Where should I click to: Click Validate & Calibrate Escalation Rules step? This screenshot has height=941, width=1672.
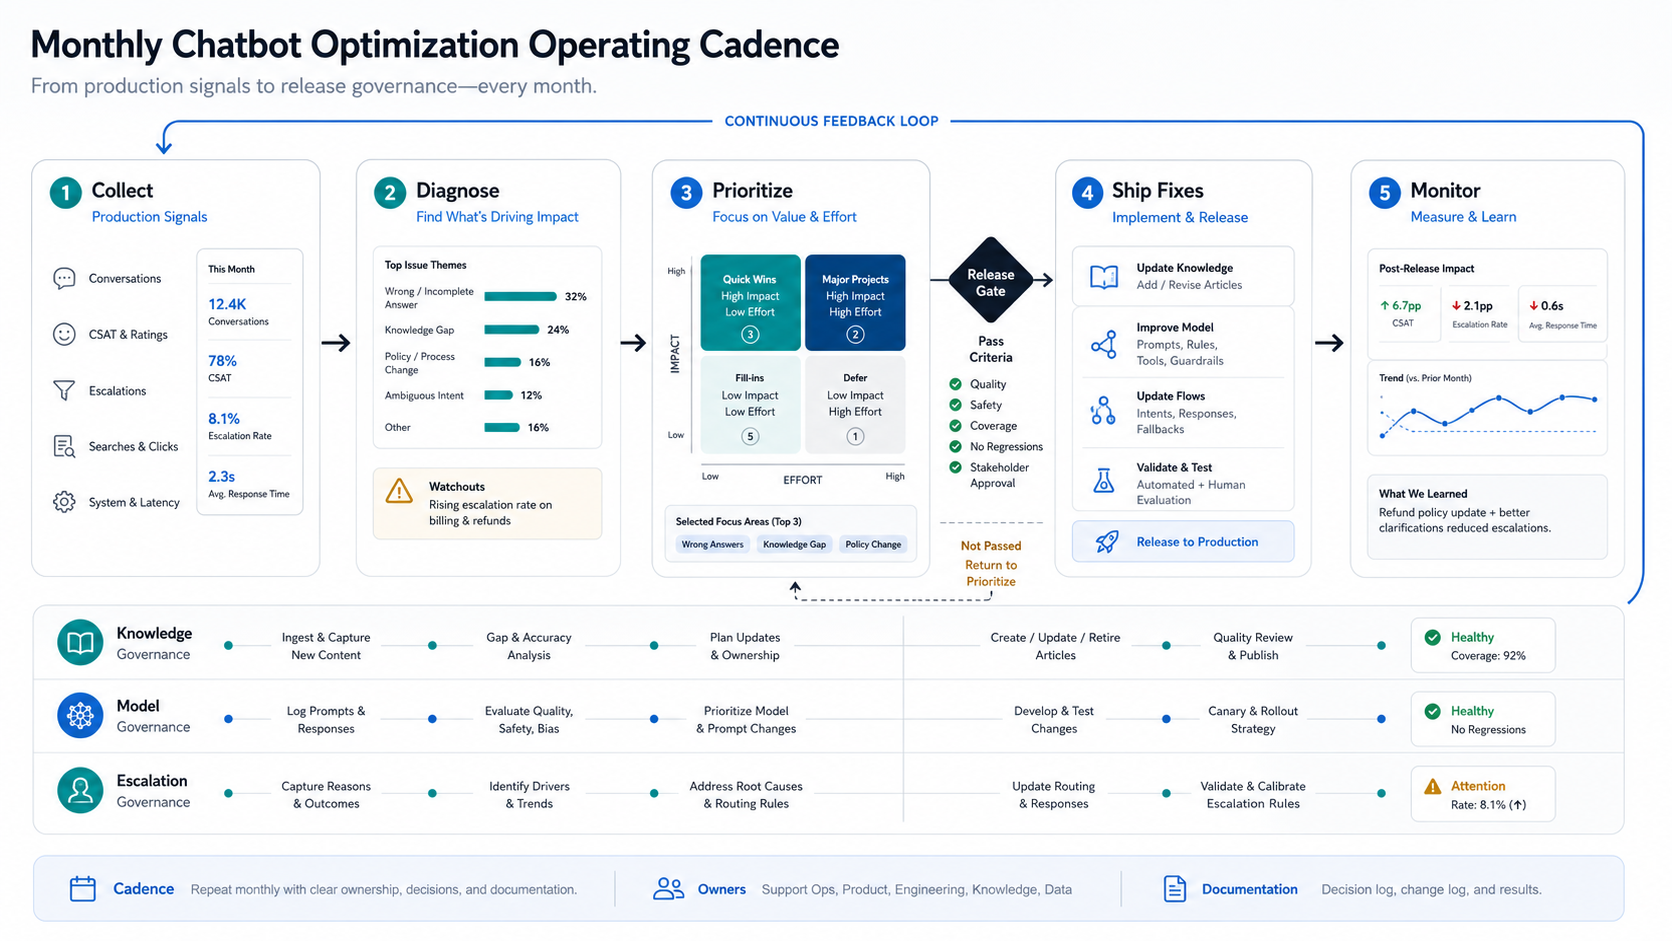(1253, 795)
